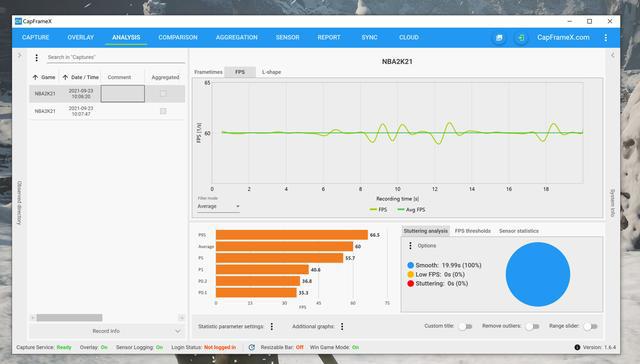
Task: Select the ANALYSIS tab
Action: click(x=126, y=38)
